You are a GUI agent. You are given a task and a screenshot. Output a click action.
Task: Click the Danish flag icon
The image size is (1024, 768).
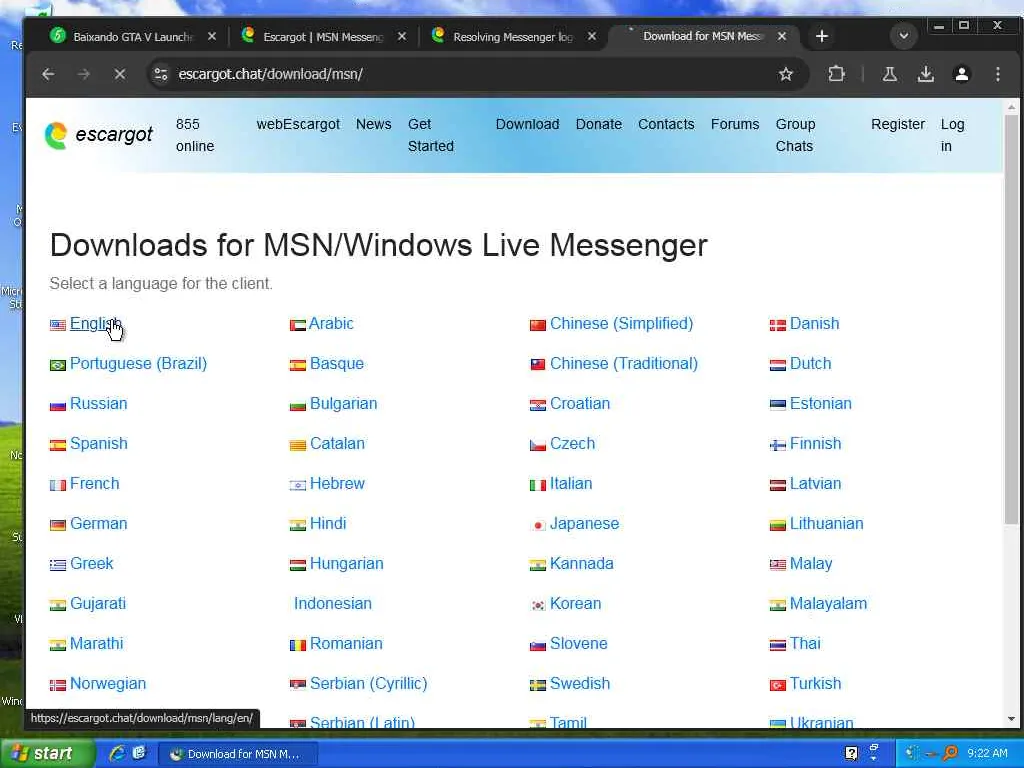(778, 325)
